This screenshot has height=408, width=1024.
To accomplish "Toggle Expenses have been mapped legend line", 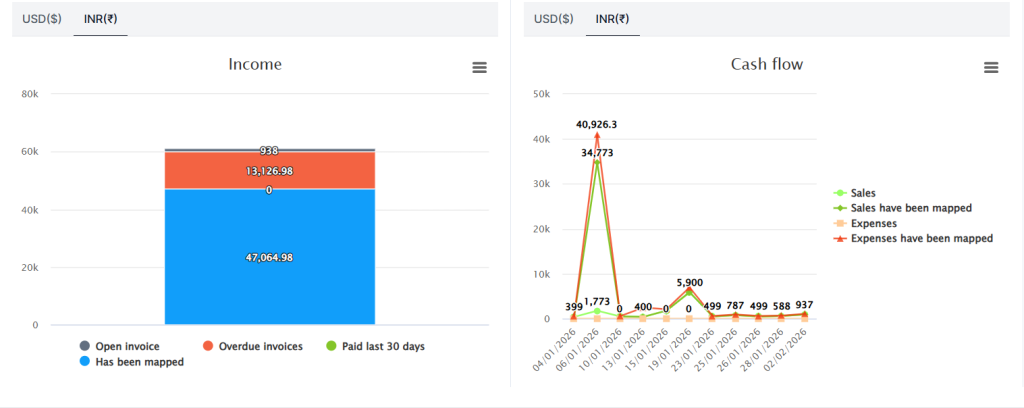I will coord(920,239).
